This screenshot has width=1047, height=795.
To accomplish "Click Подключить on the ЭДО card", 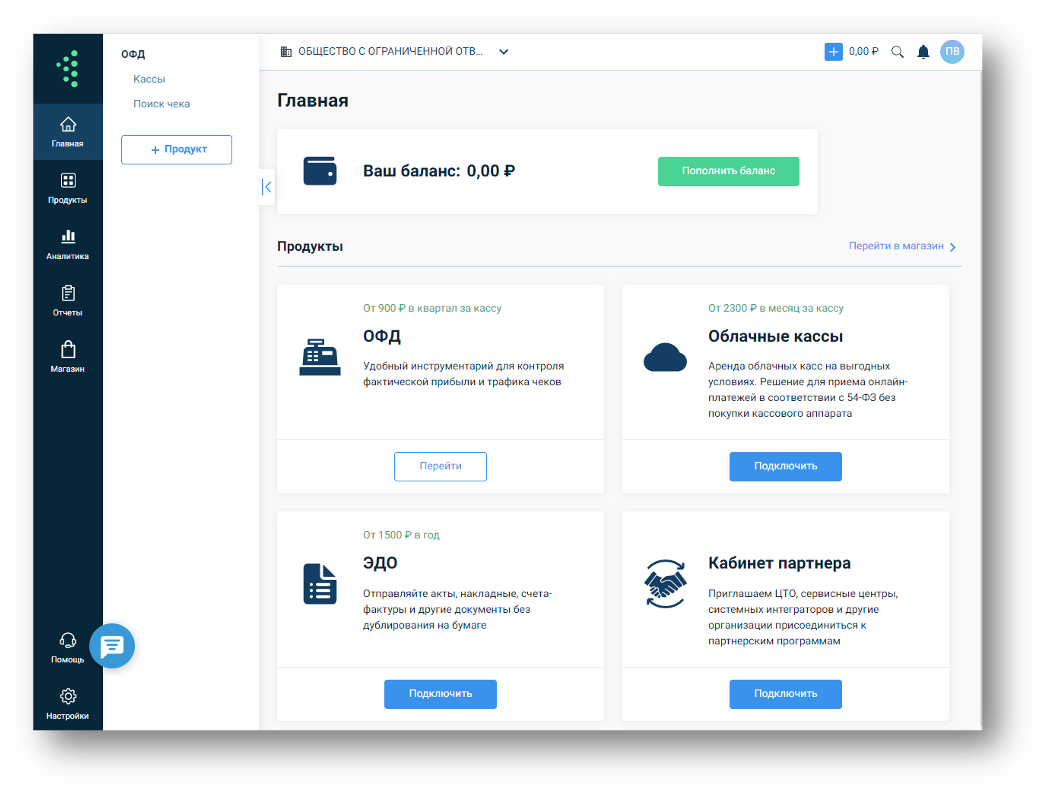I will pos(440,694).
